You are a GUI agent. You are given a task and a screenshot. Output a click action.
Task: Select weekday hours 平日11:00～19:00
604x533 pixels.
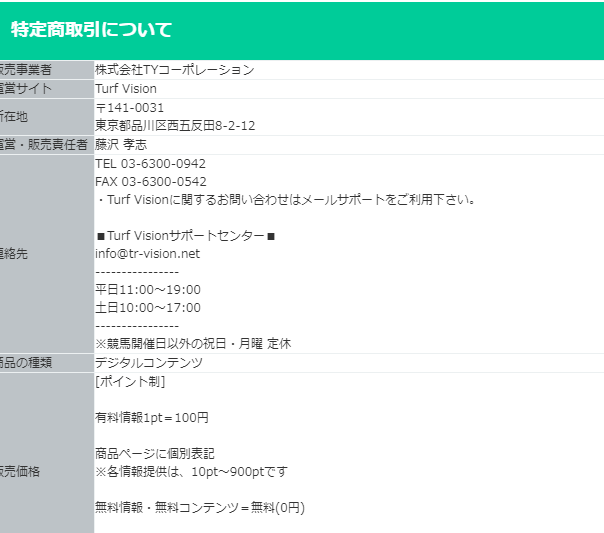pos(148,290)
